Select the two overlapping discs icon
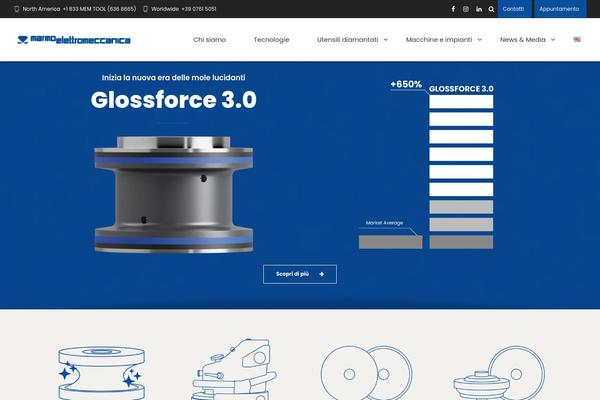The width and height of the screenshot is (600, 400). pos(366,372)
